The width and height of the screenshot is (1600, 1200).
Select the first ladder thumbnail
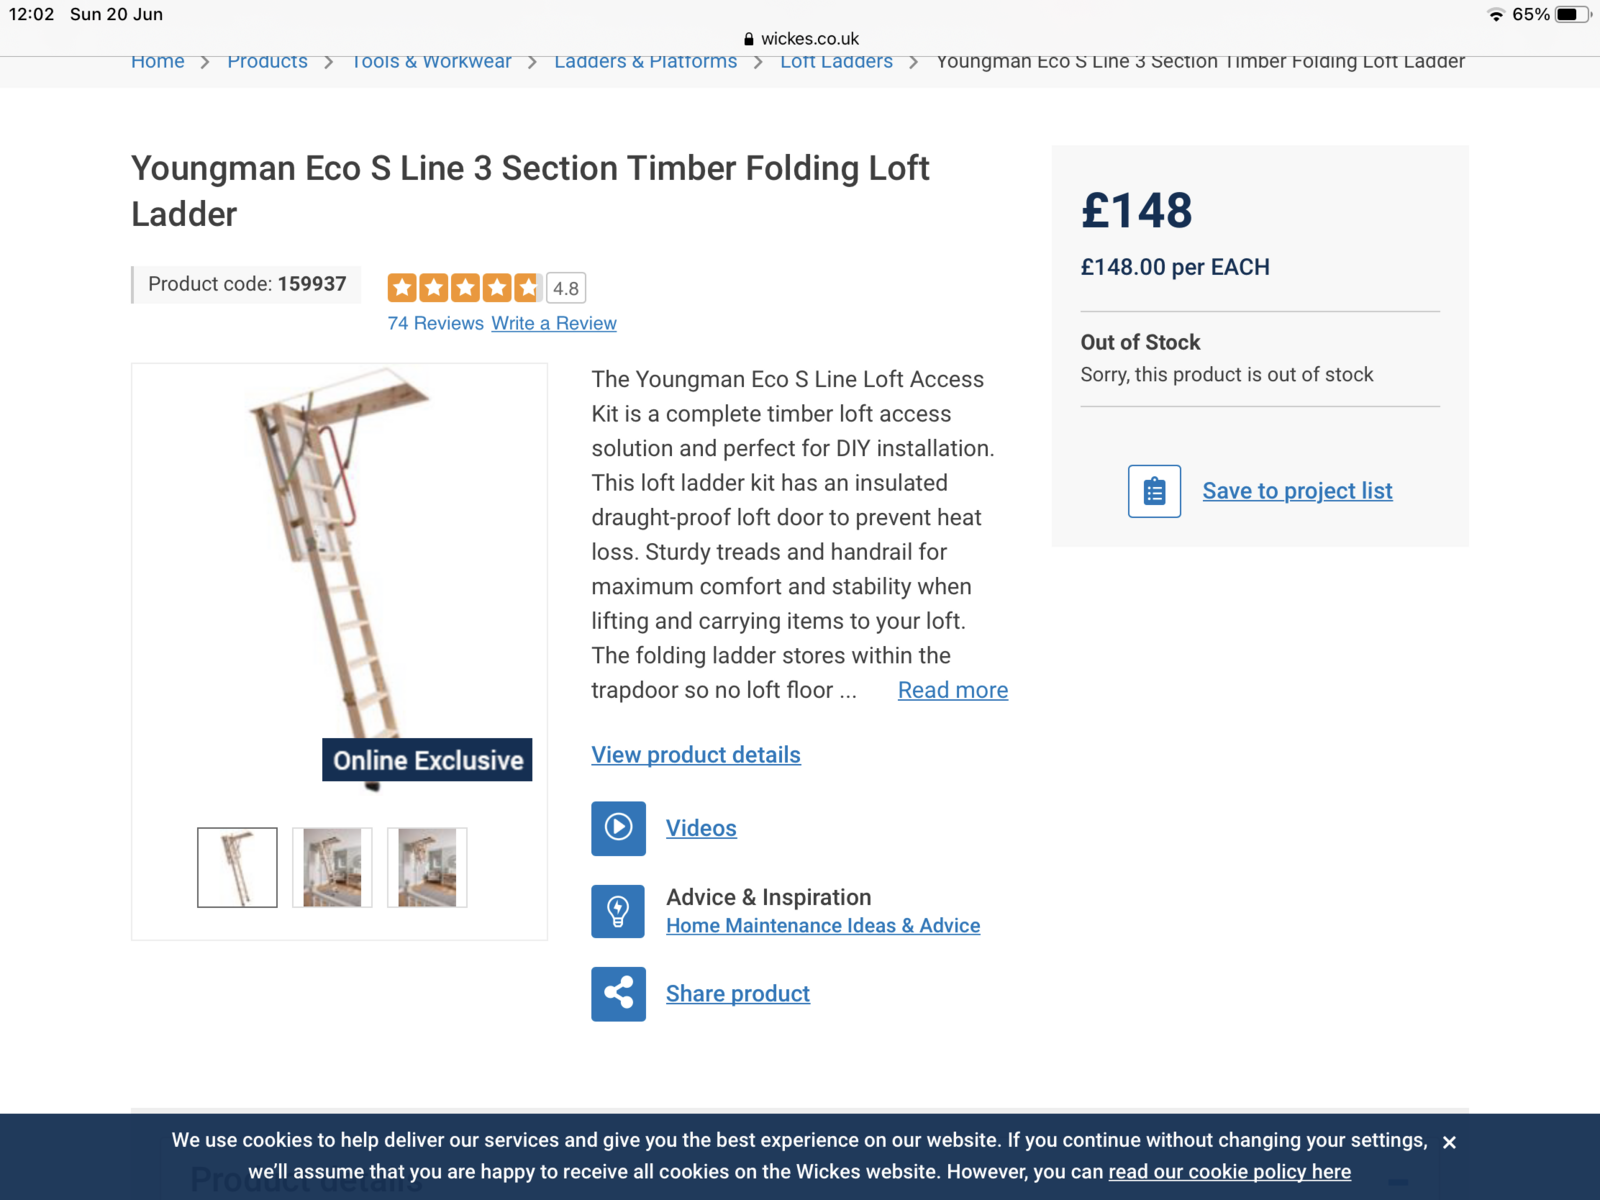click(237, 867)
